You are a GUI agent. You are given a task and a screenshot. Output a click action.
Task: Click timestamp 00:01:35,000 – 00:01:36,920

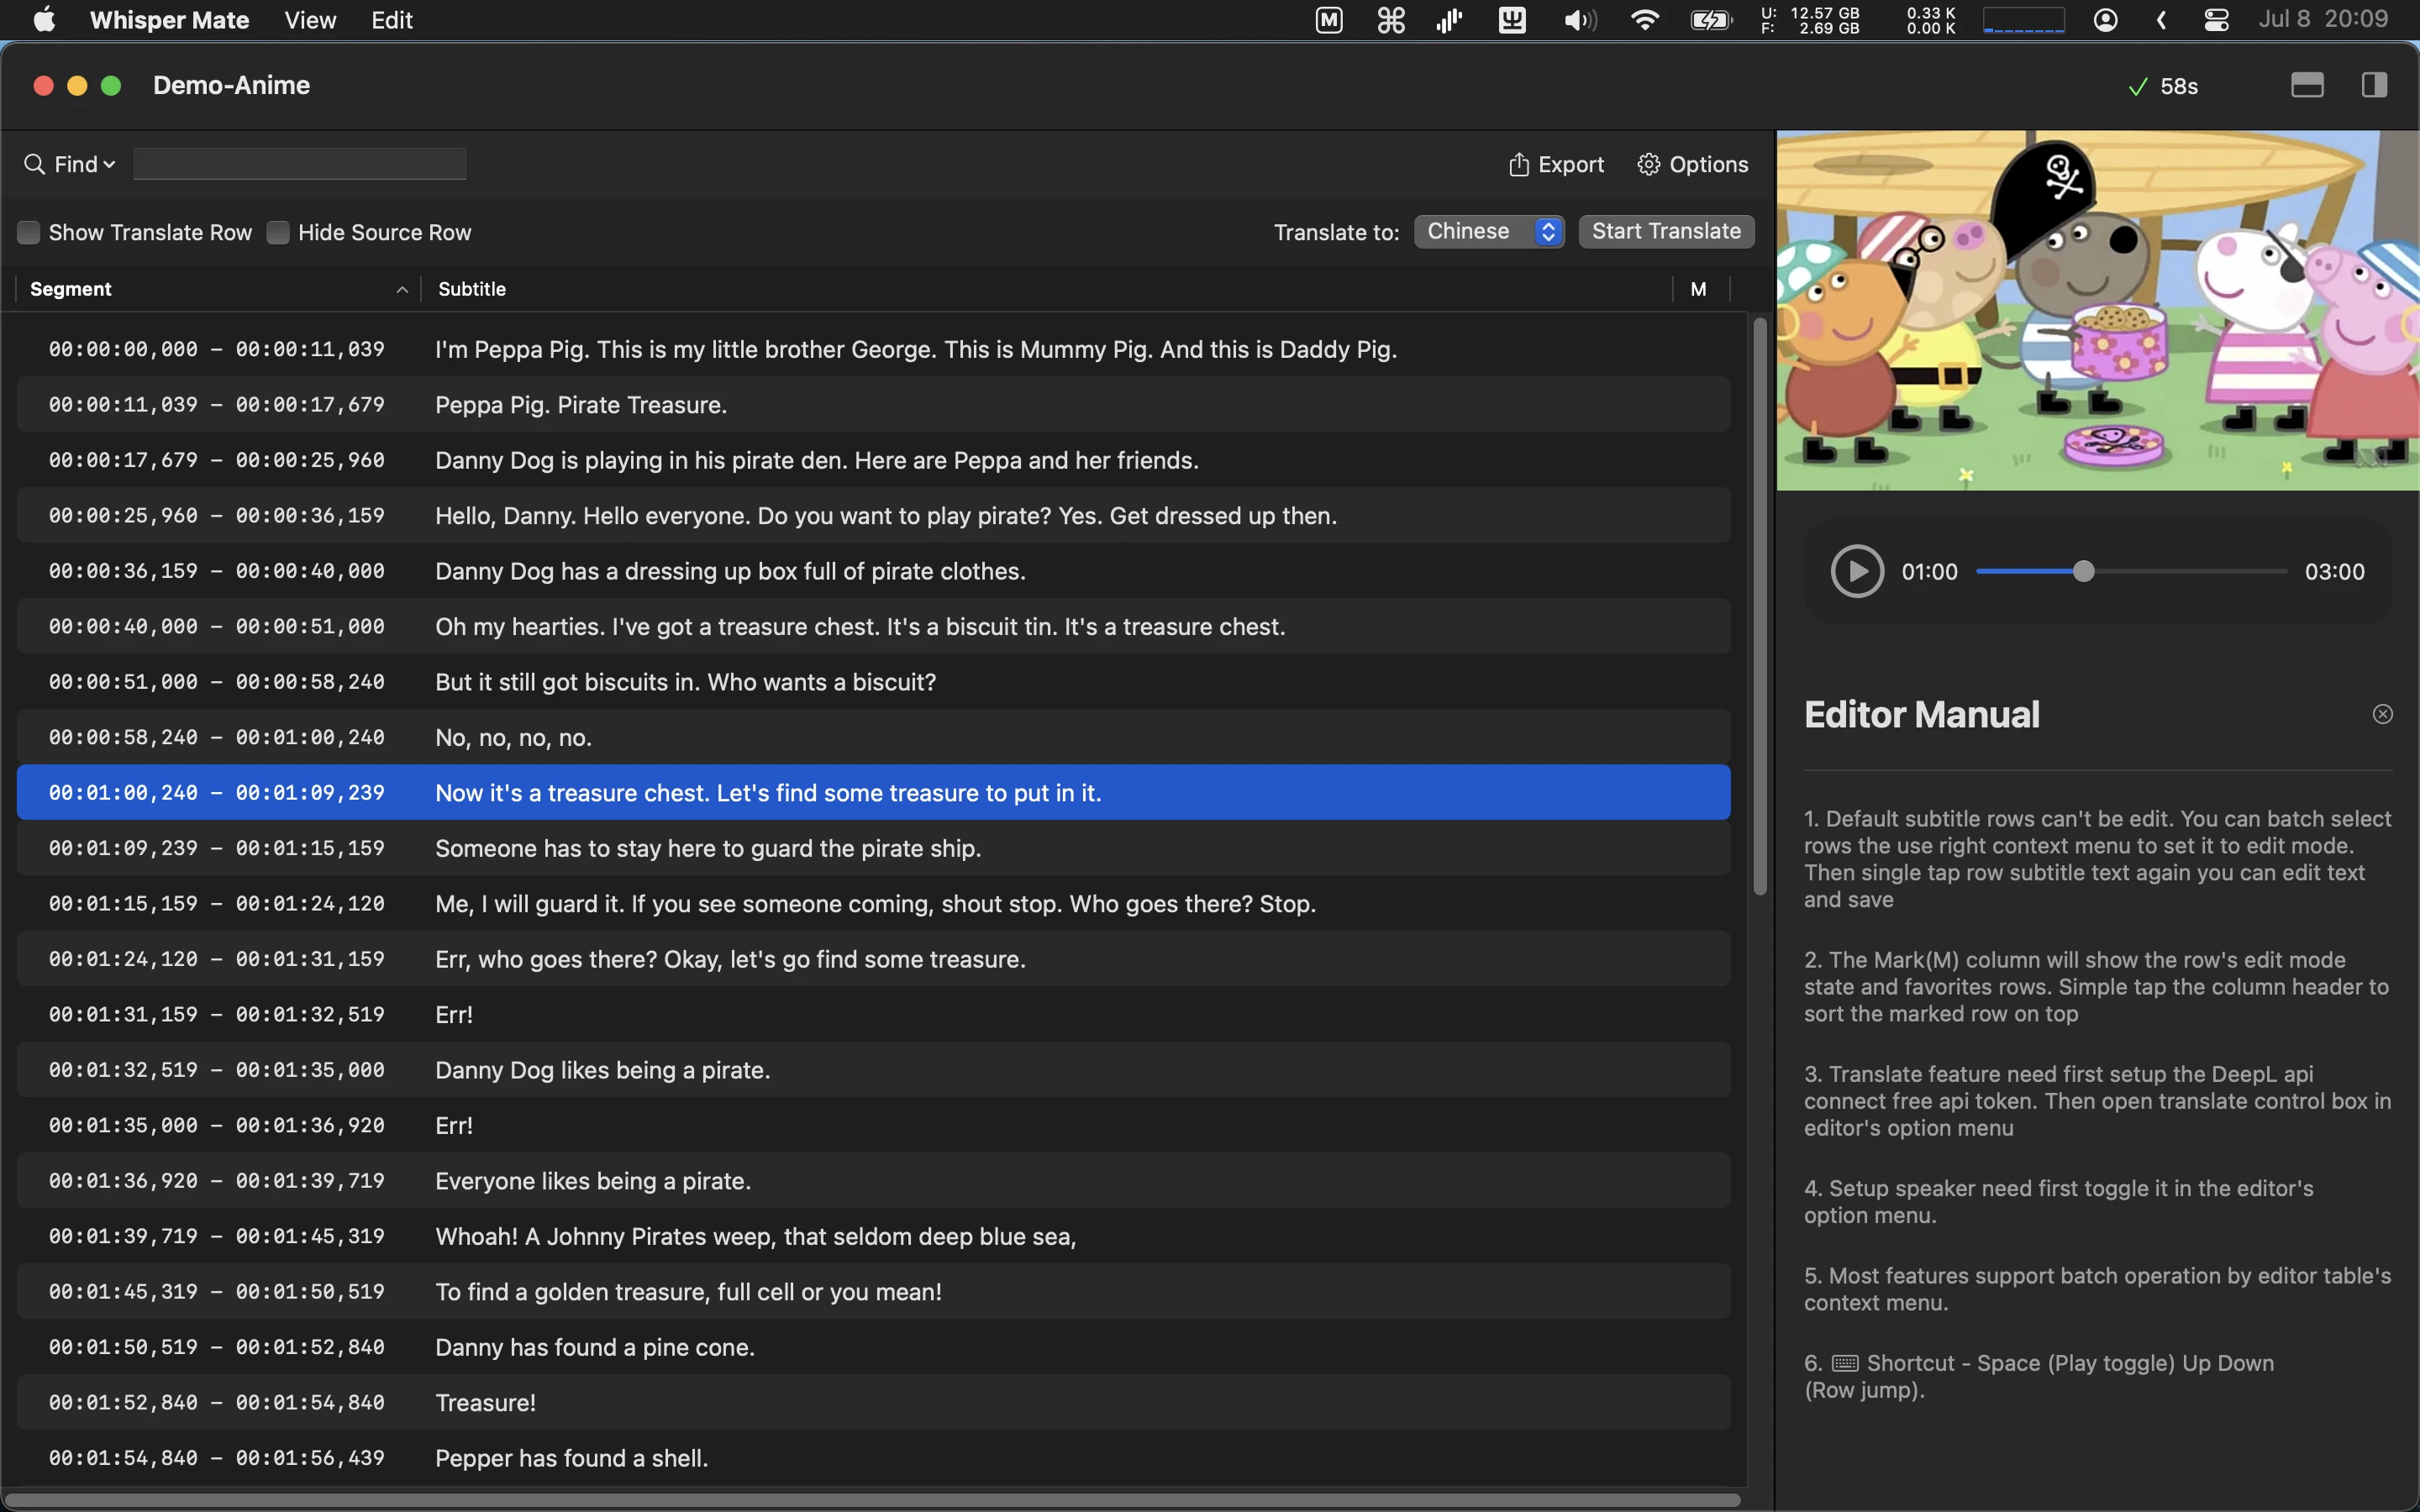[x=217, y=1125]
